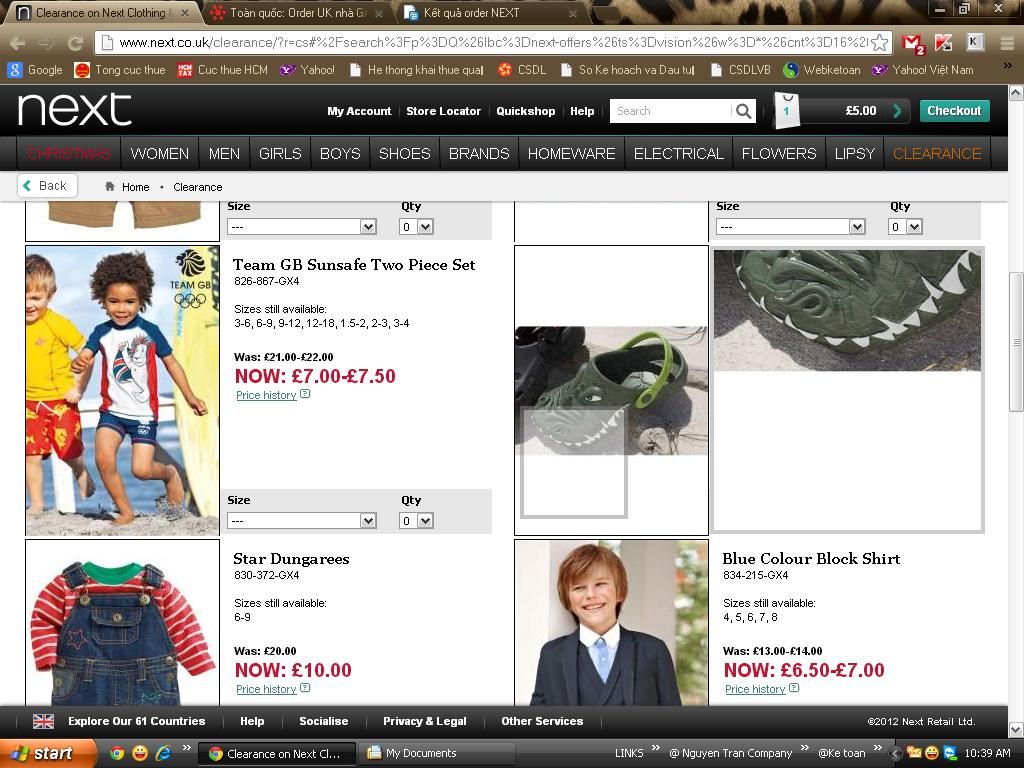Expand the bookmarks bar overflow chevron
The image size is (1024, 768).
1007,66
